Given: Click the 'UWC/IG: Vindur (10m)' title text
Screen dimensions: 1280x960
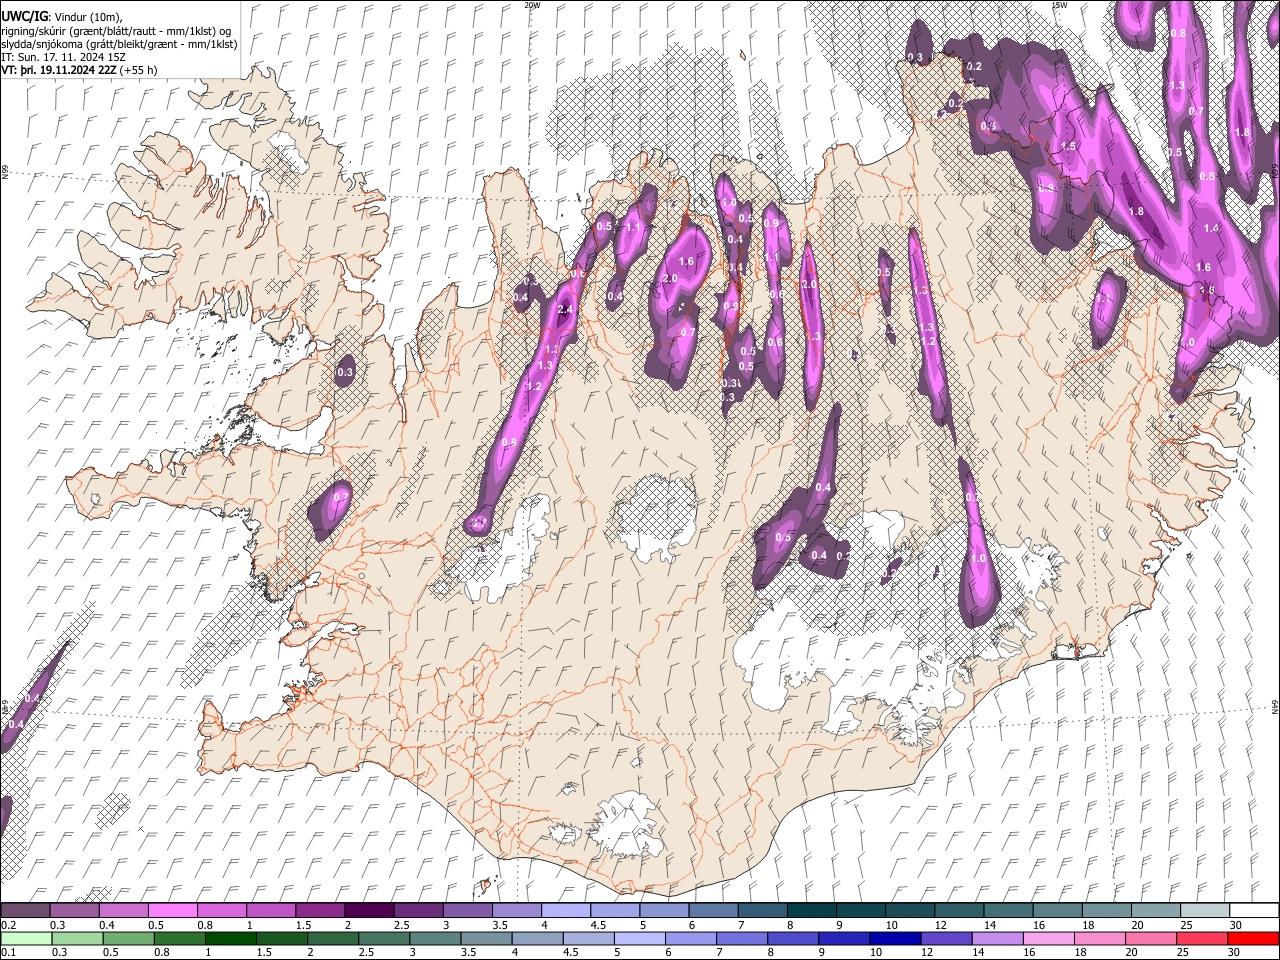Looking at the screenshot, I should click(61, 17).
